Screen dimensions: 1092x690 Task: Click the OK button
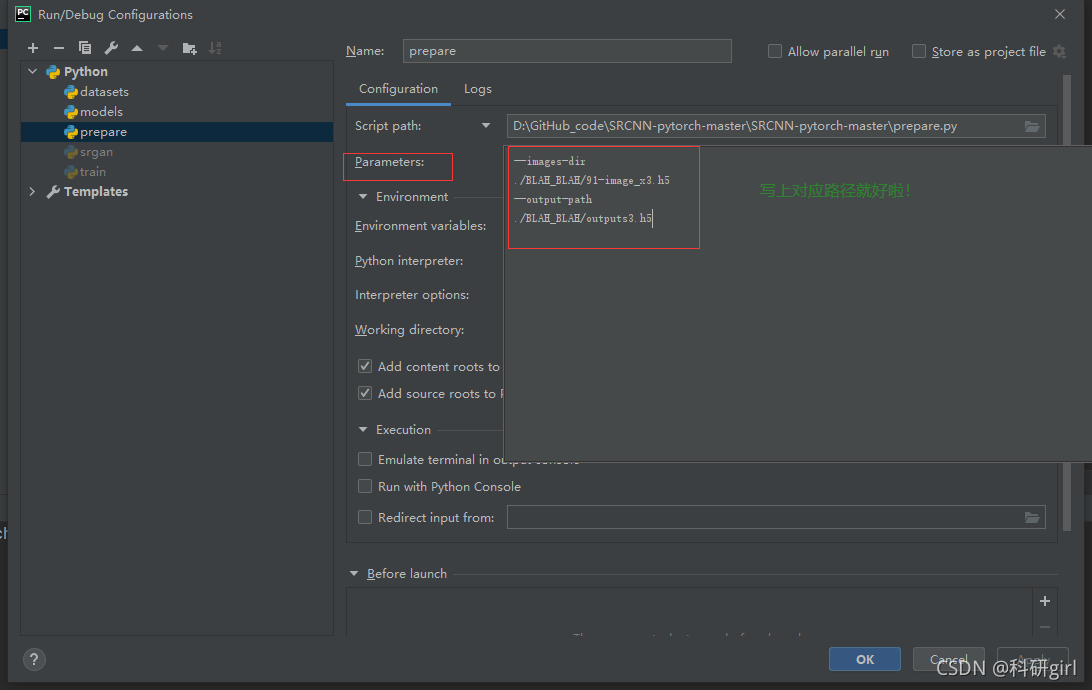[864, 659]
